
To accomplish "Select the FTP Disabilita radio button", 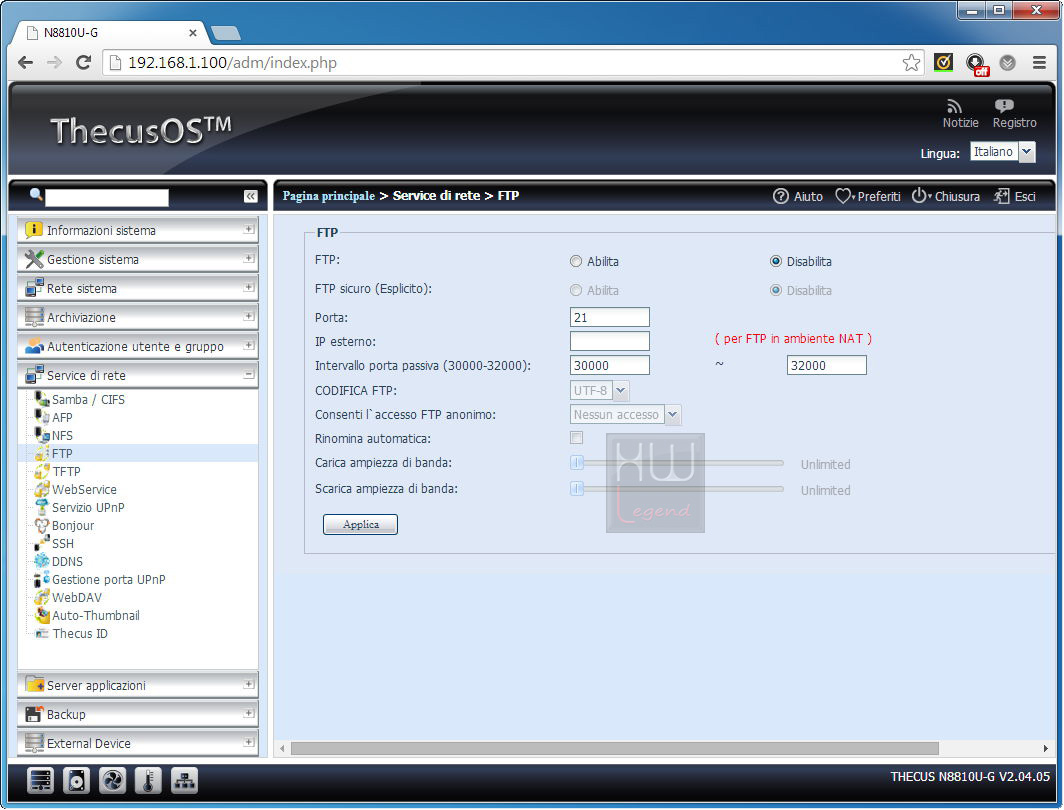I will [776, 261].
